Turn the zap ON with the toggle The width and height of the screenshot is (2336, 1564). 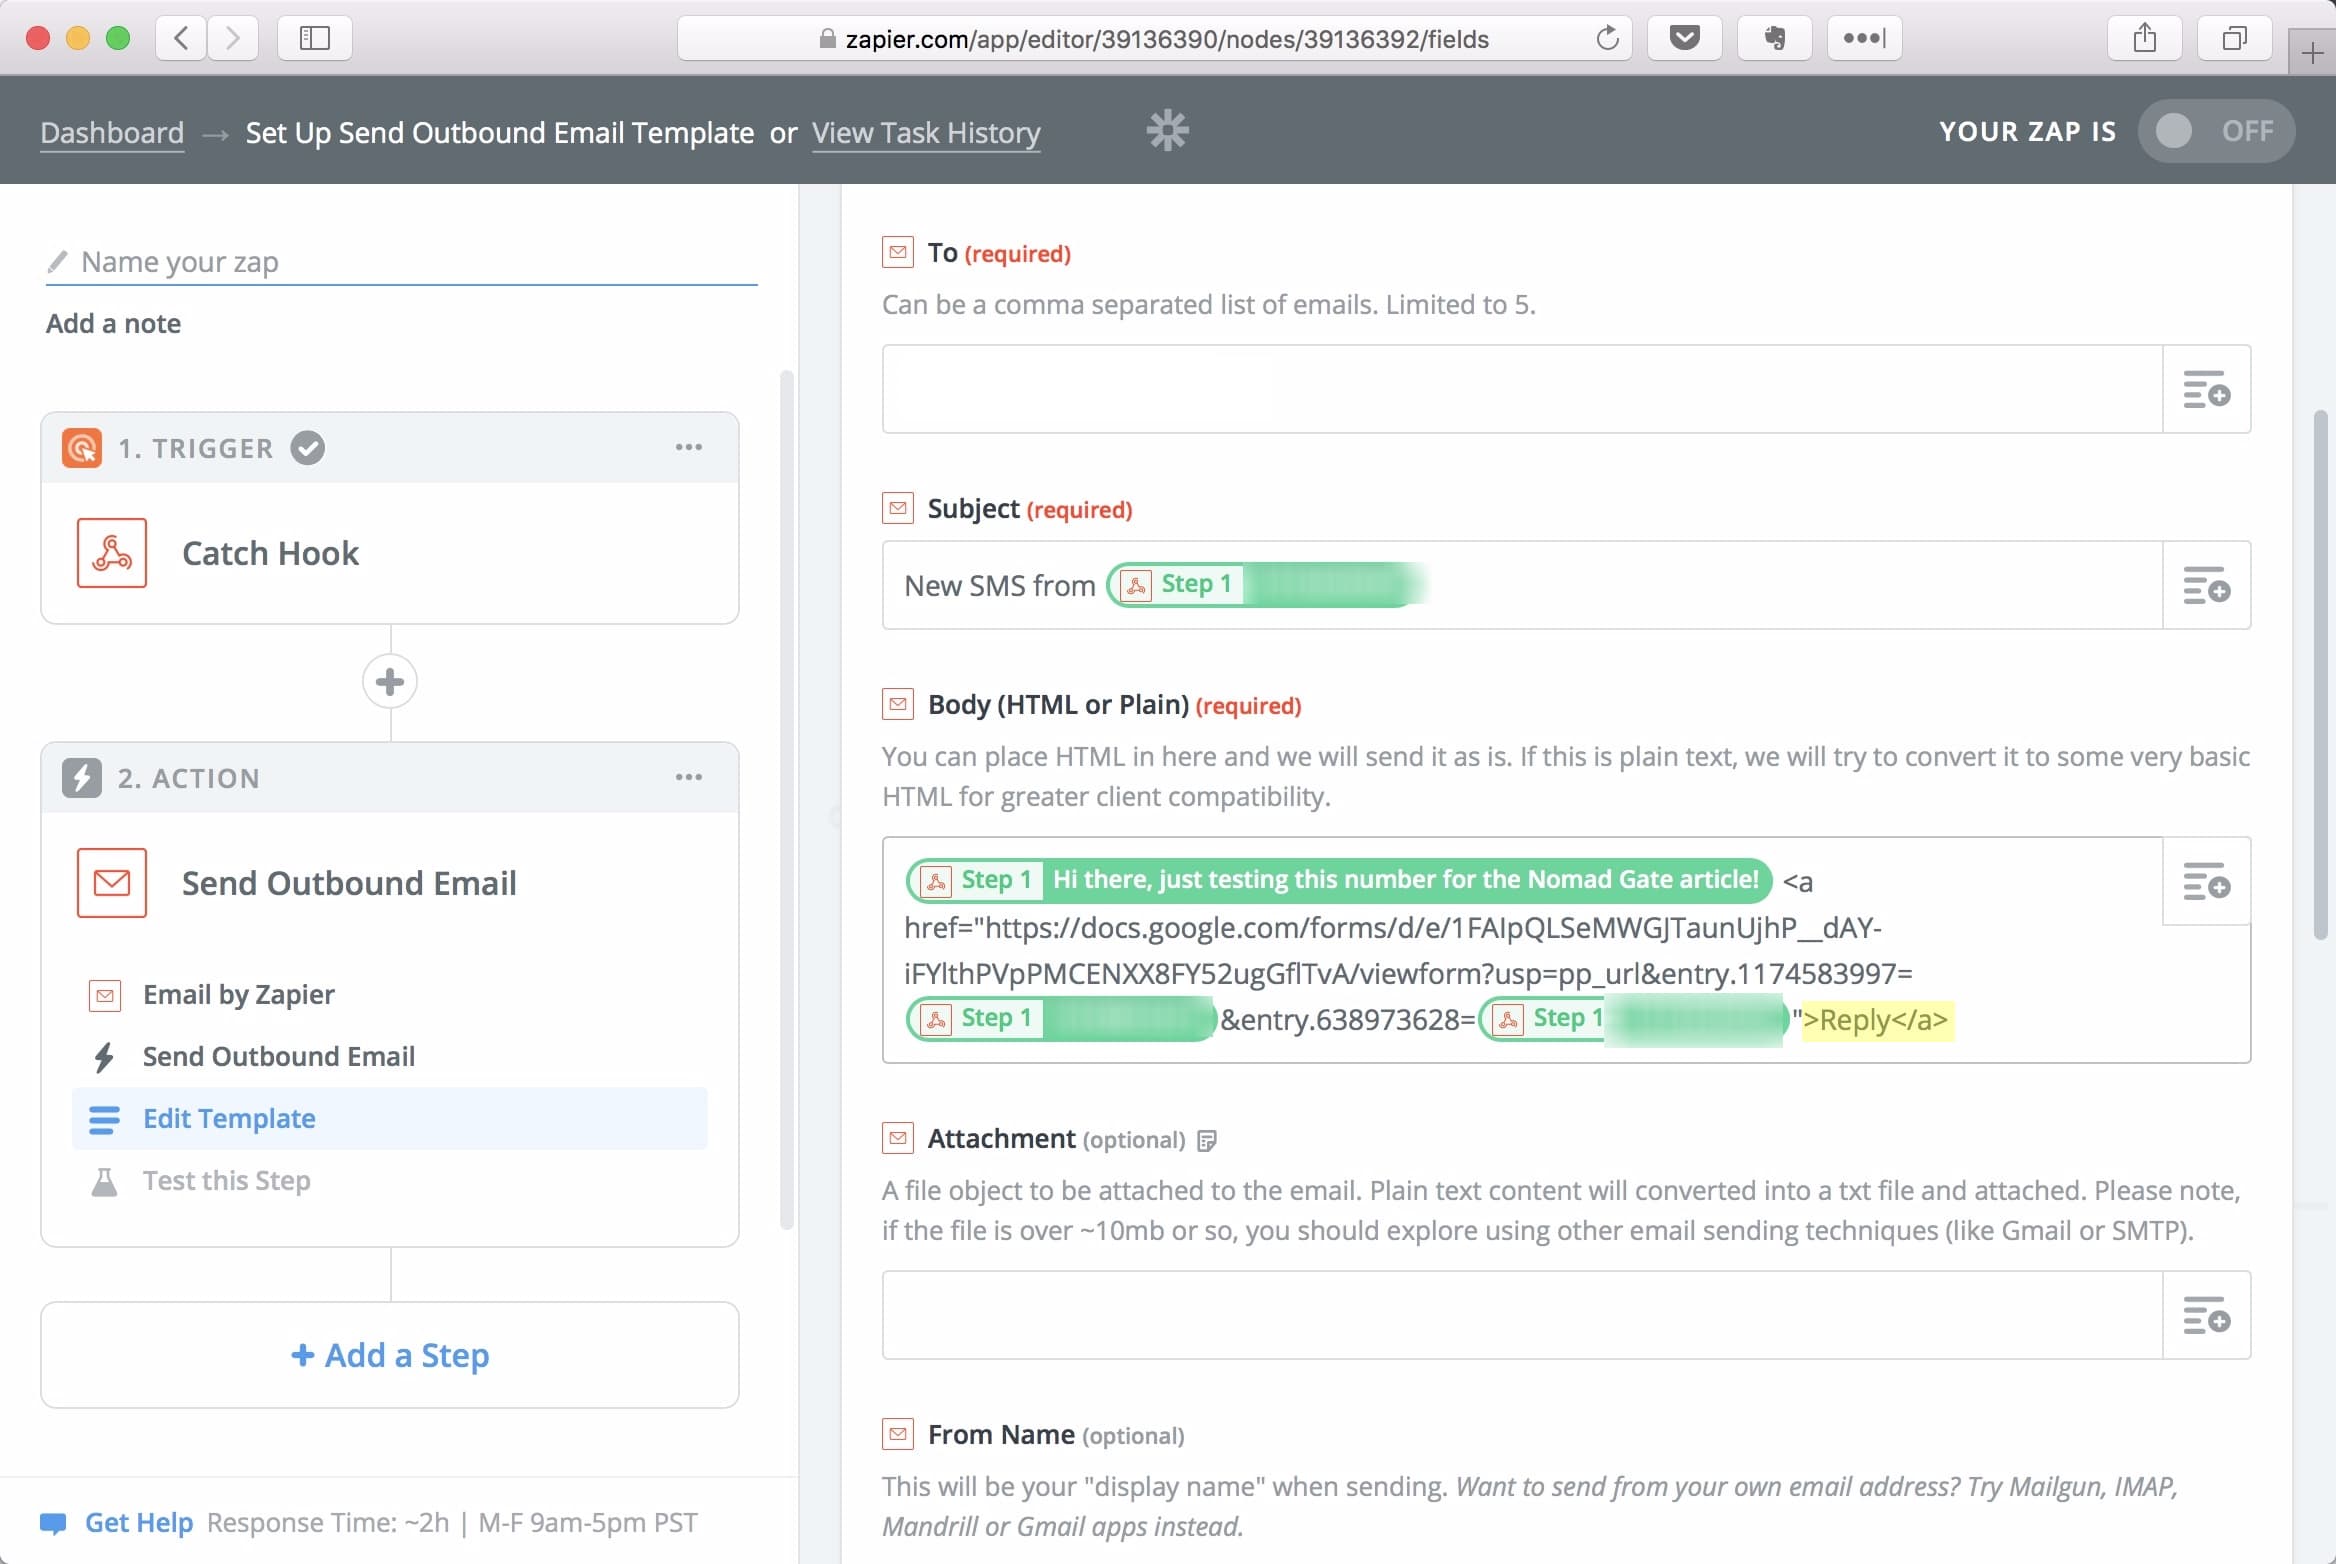[x=2216, y=131]
